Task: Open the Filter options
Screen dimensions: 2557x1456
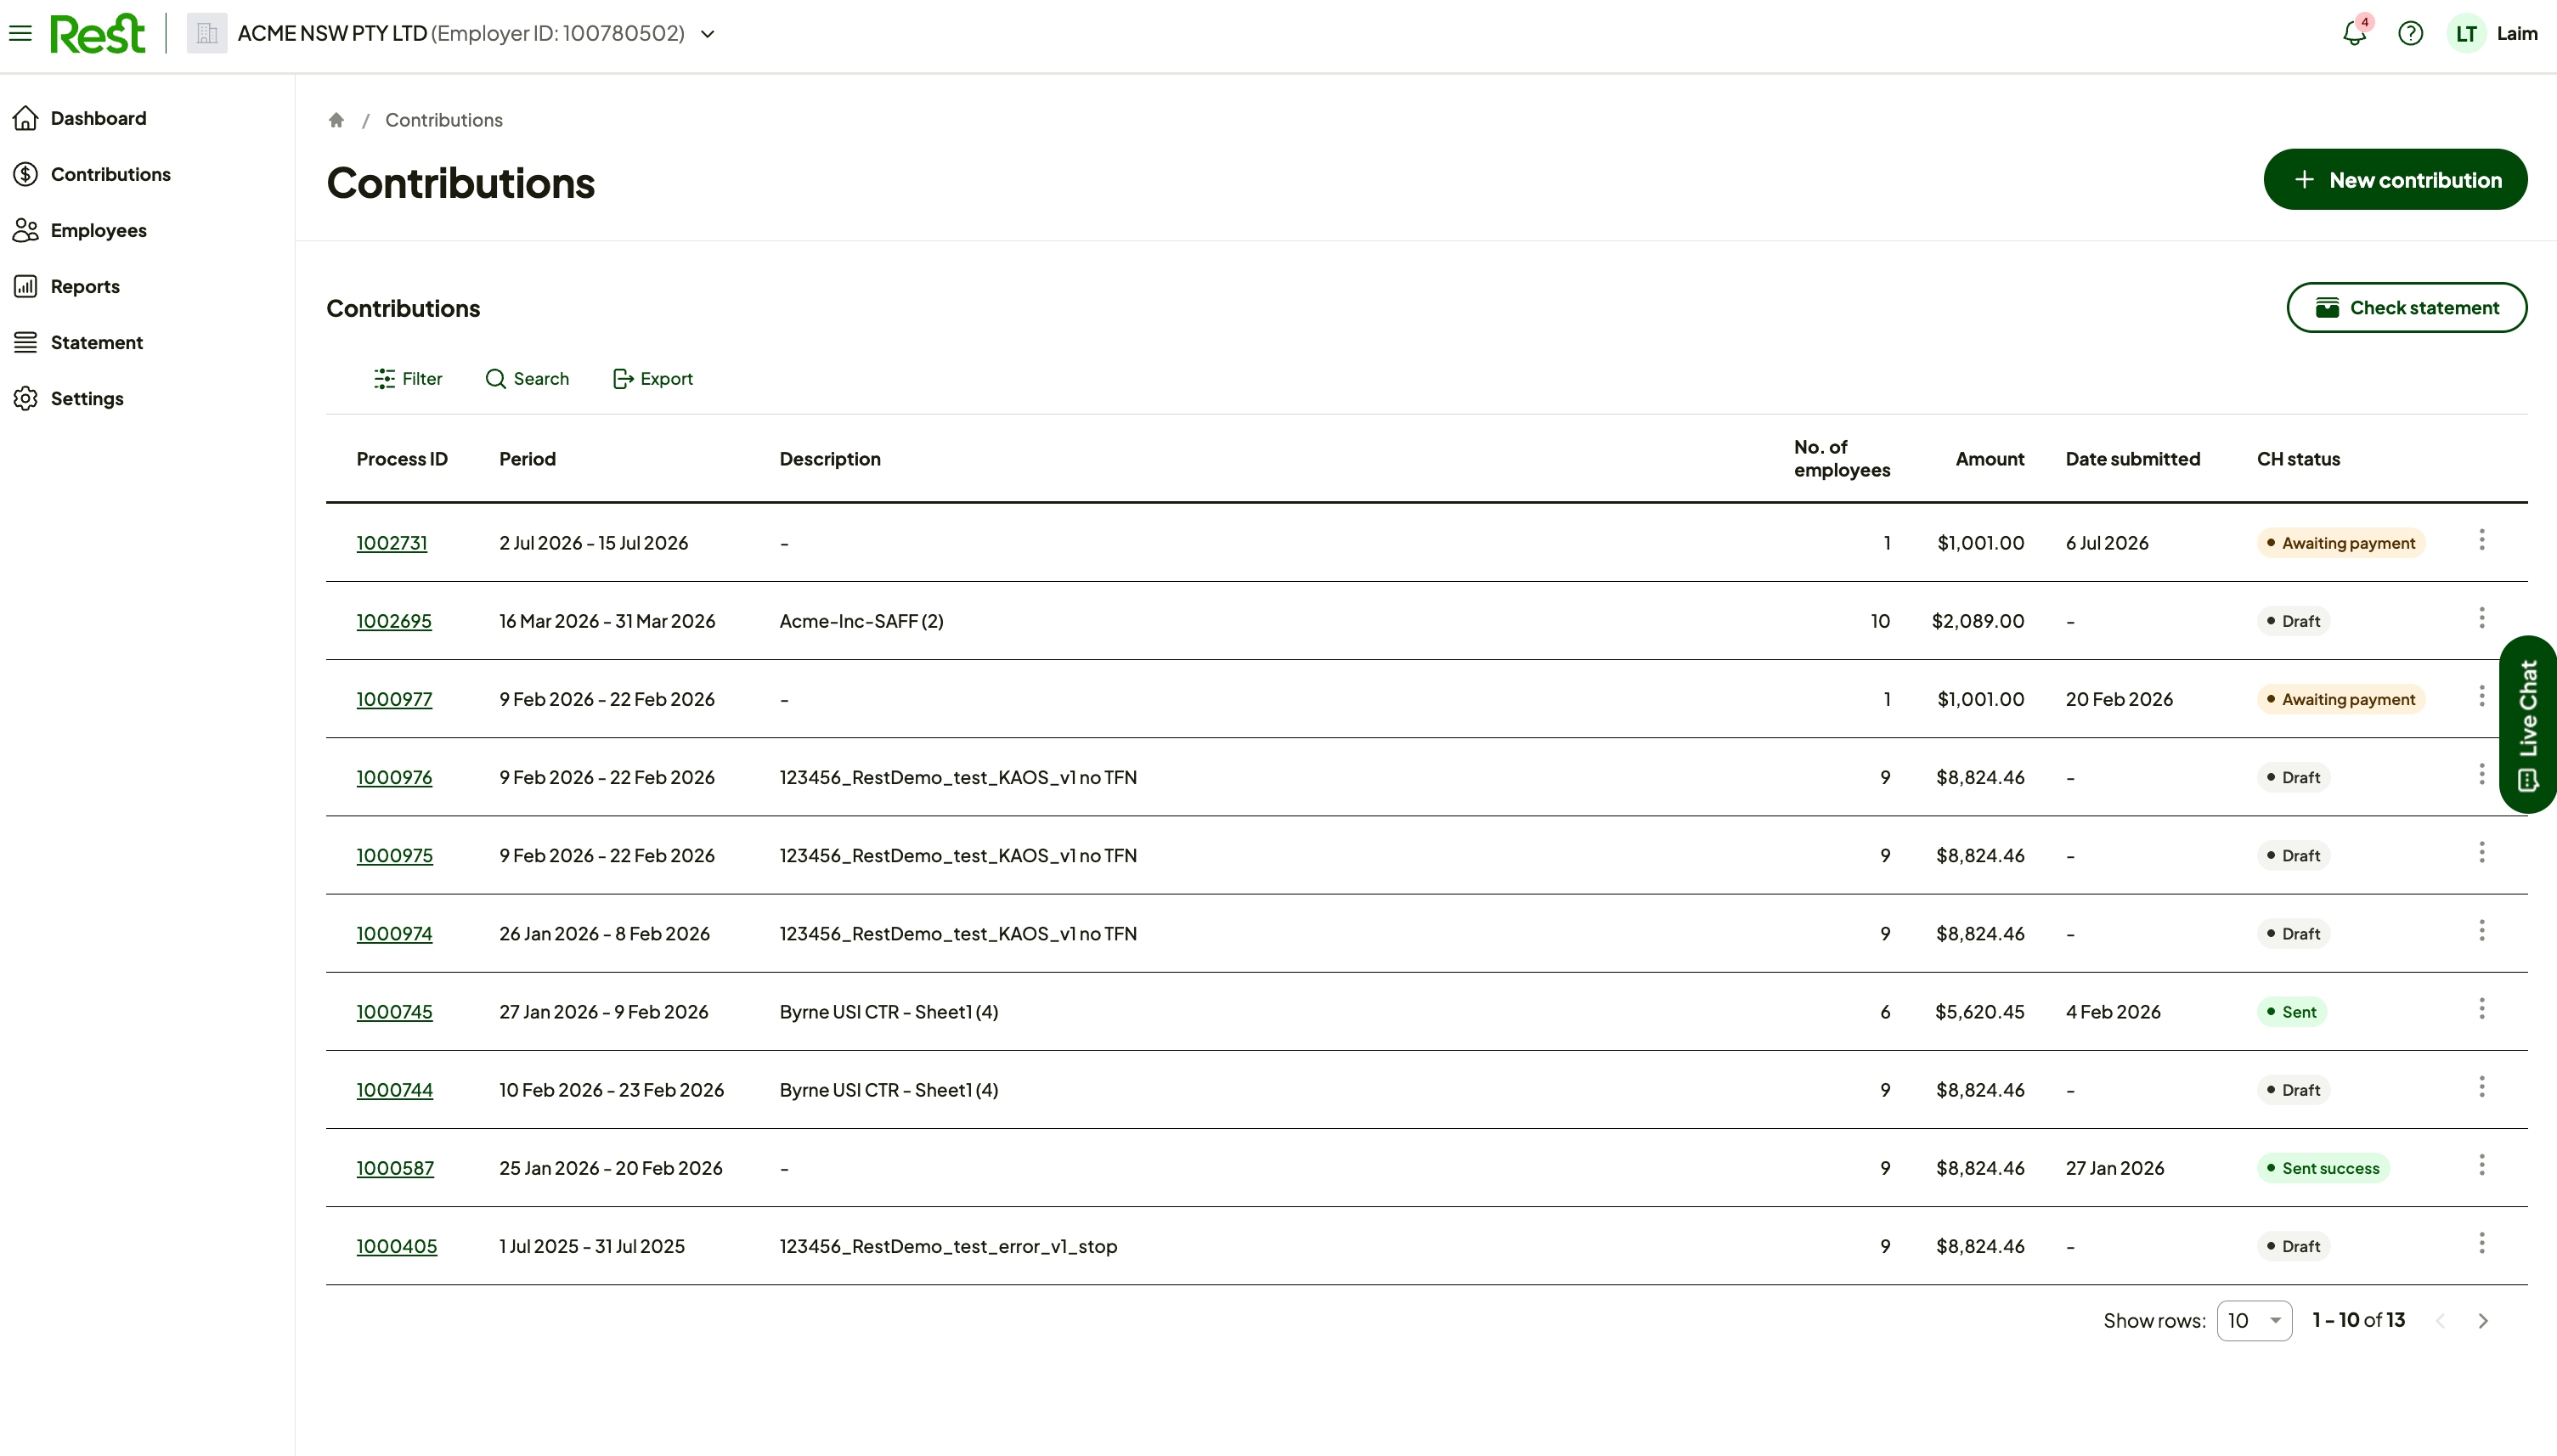Action: 408,378
